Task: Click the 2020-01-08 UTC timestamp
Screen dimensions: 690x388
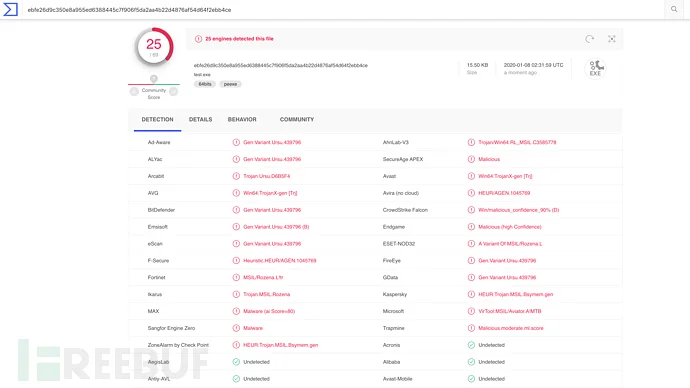Action: [x=533, y=65]
